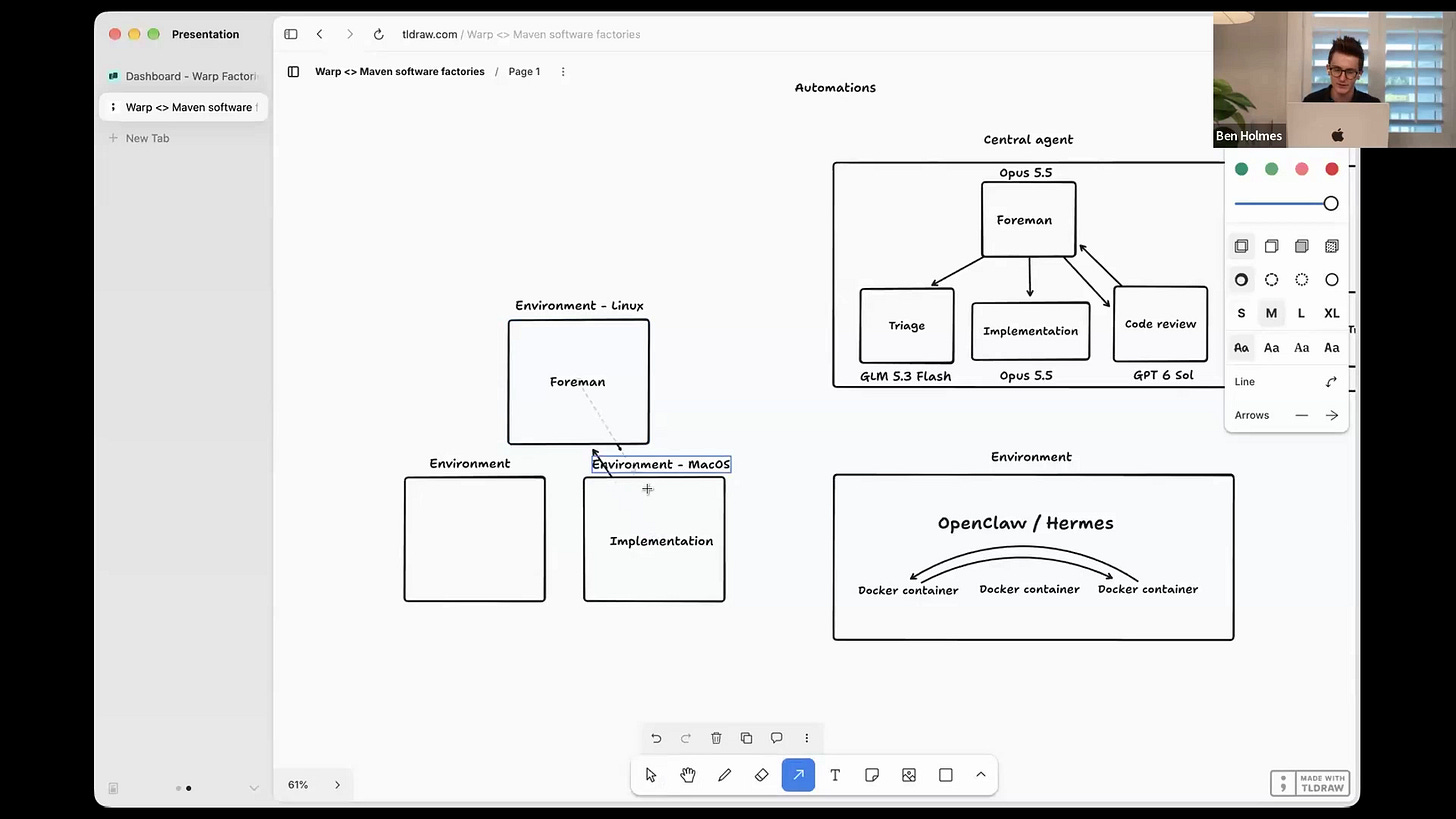Toggle the browser sidebar icon

(291, 34)
